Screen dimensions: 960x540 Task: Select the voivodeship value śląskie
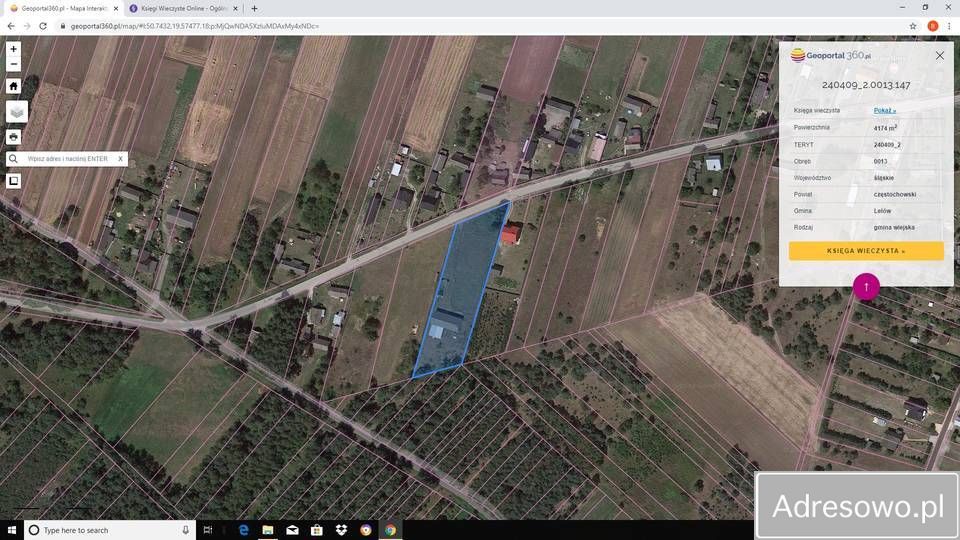tap(883, 178)
